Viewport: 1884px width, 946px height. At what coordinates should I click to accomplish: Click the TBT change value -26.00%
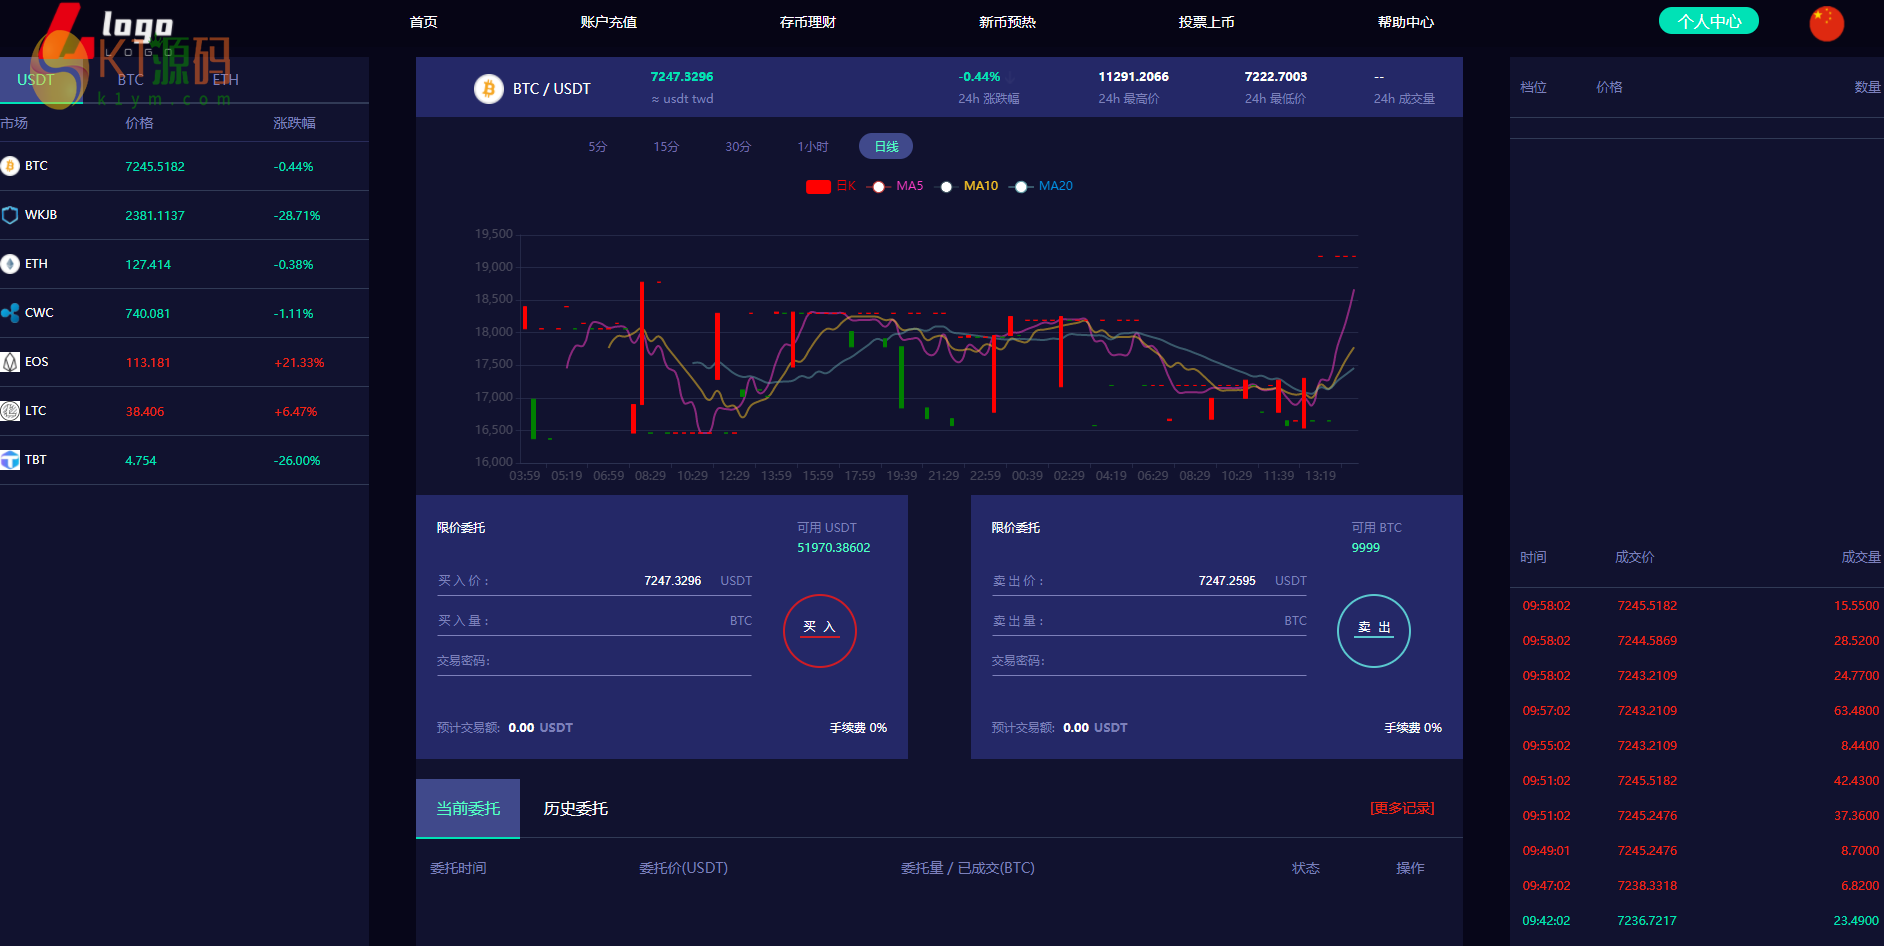point(297,461)
